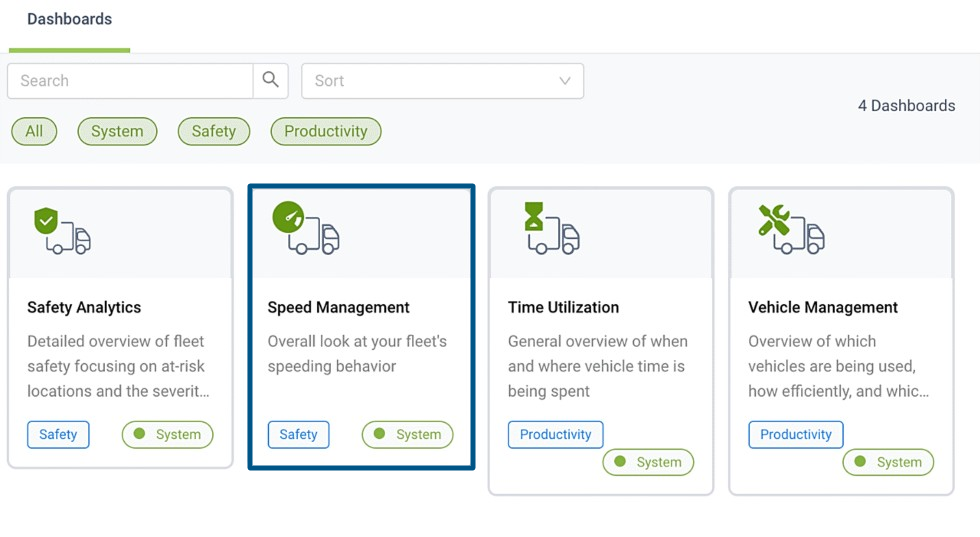Open the Sort dropdown
Viewport: 980px width, 537px height.
coord(442,81)
